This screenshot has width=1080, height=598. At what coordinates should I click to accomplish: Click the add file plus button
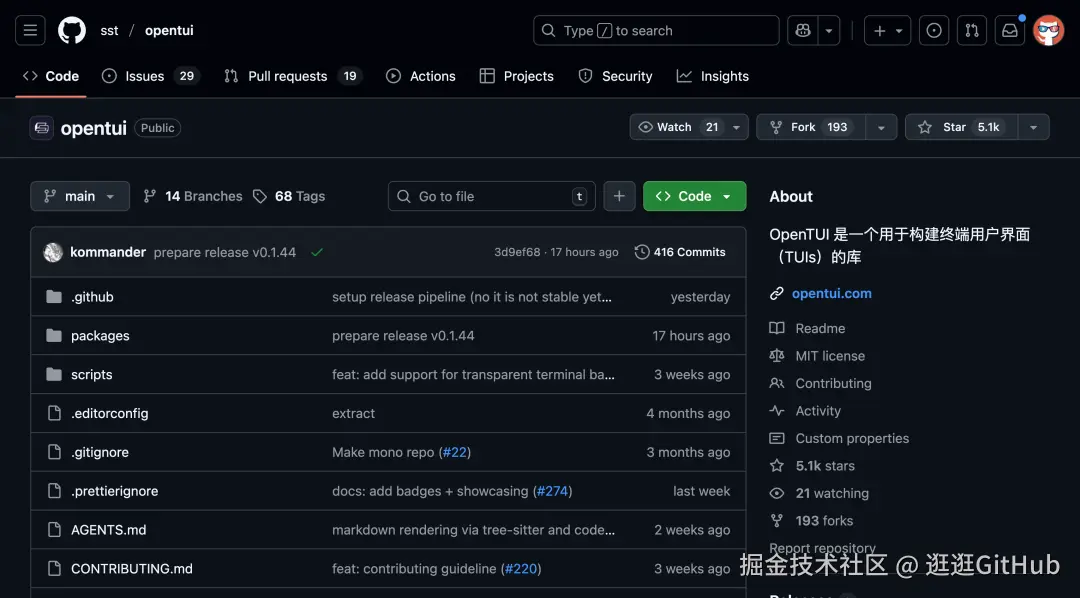619,196
